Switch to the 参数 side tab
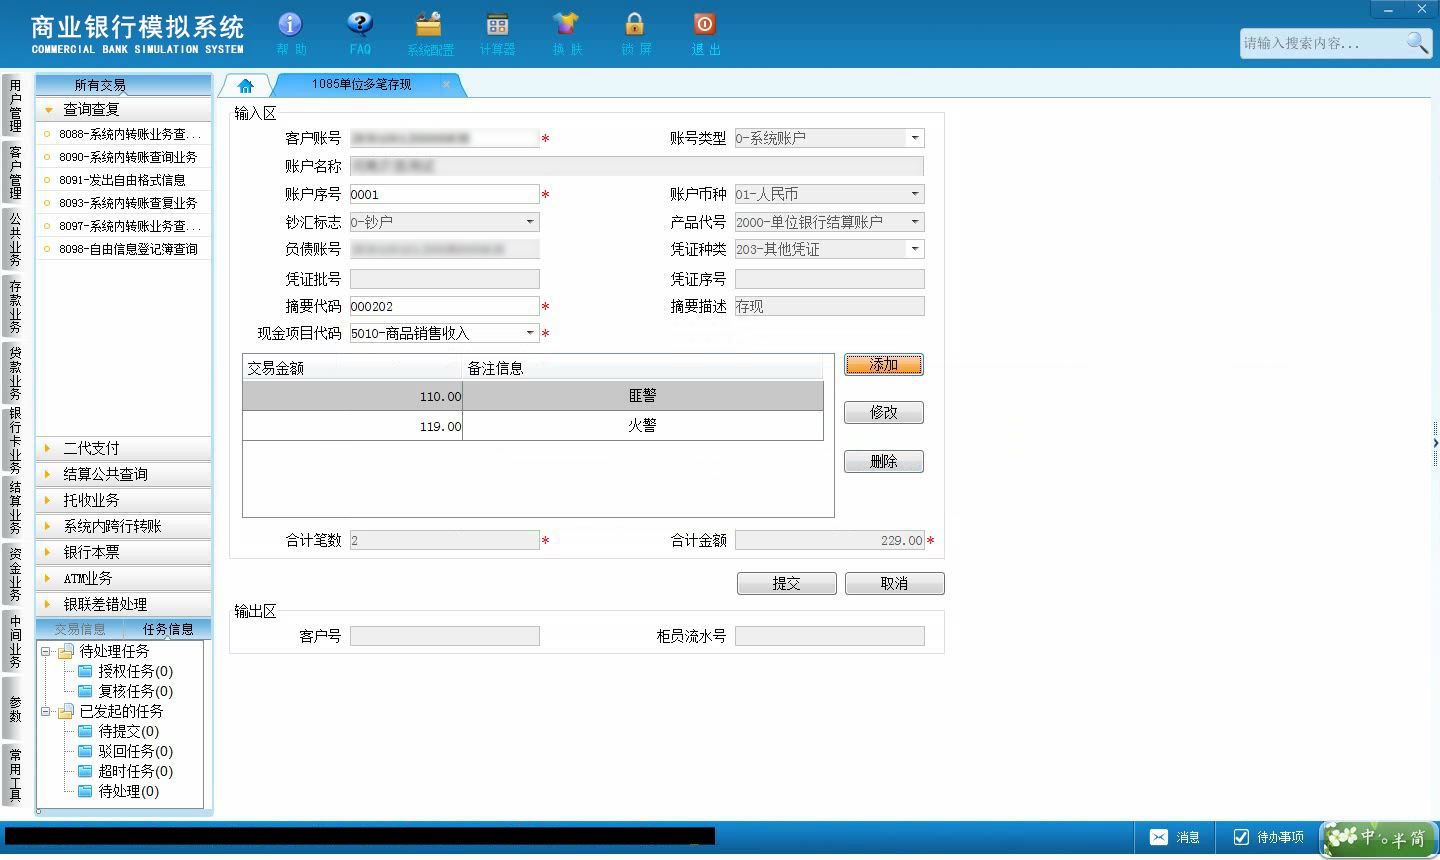This screenshot has width=1440, height=860. (x=14, y=708)
